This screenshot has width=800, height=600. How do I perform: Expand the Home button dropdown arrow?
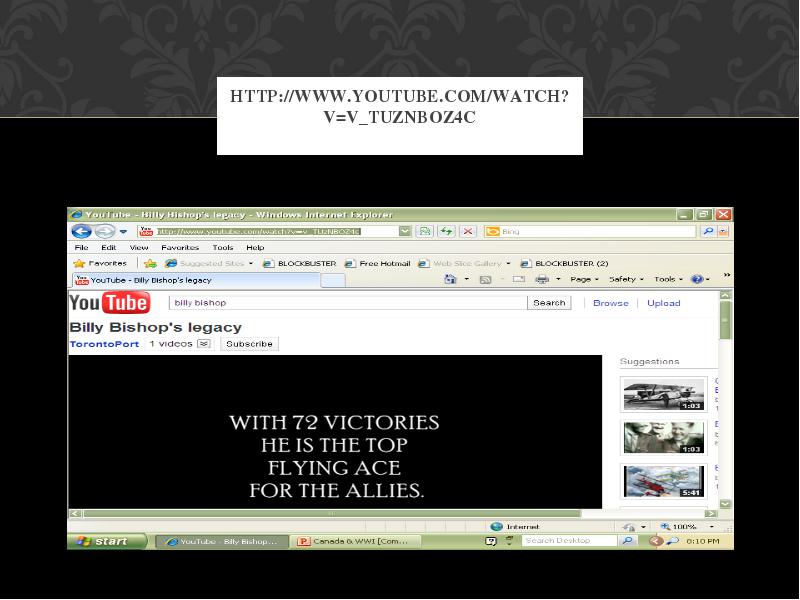click(x=466, y=279)
